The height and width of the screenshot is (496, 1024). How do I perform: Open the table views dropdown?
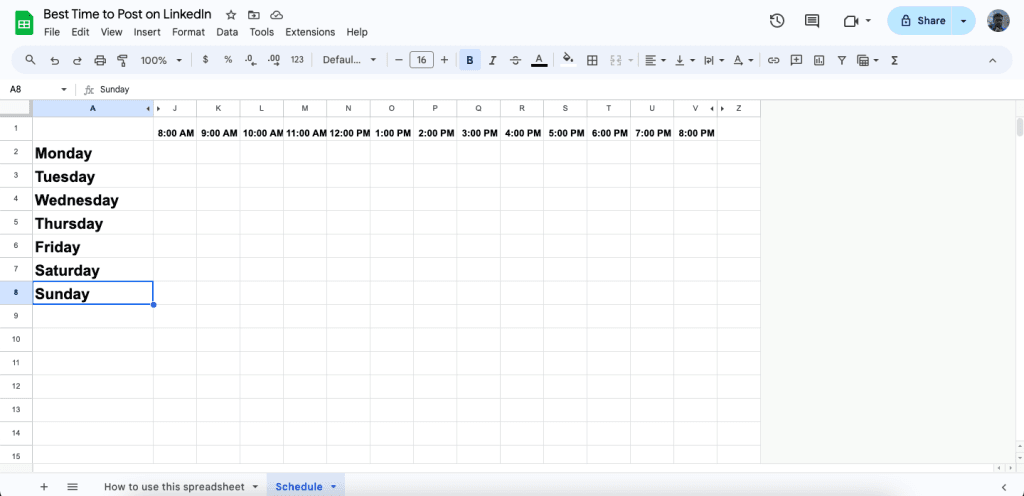click(867, 60)
